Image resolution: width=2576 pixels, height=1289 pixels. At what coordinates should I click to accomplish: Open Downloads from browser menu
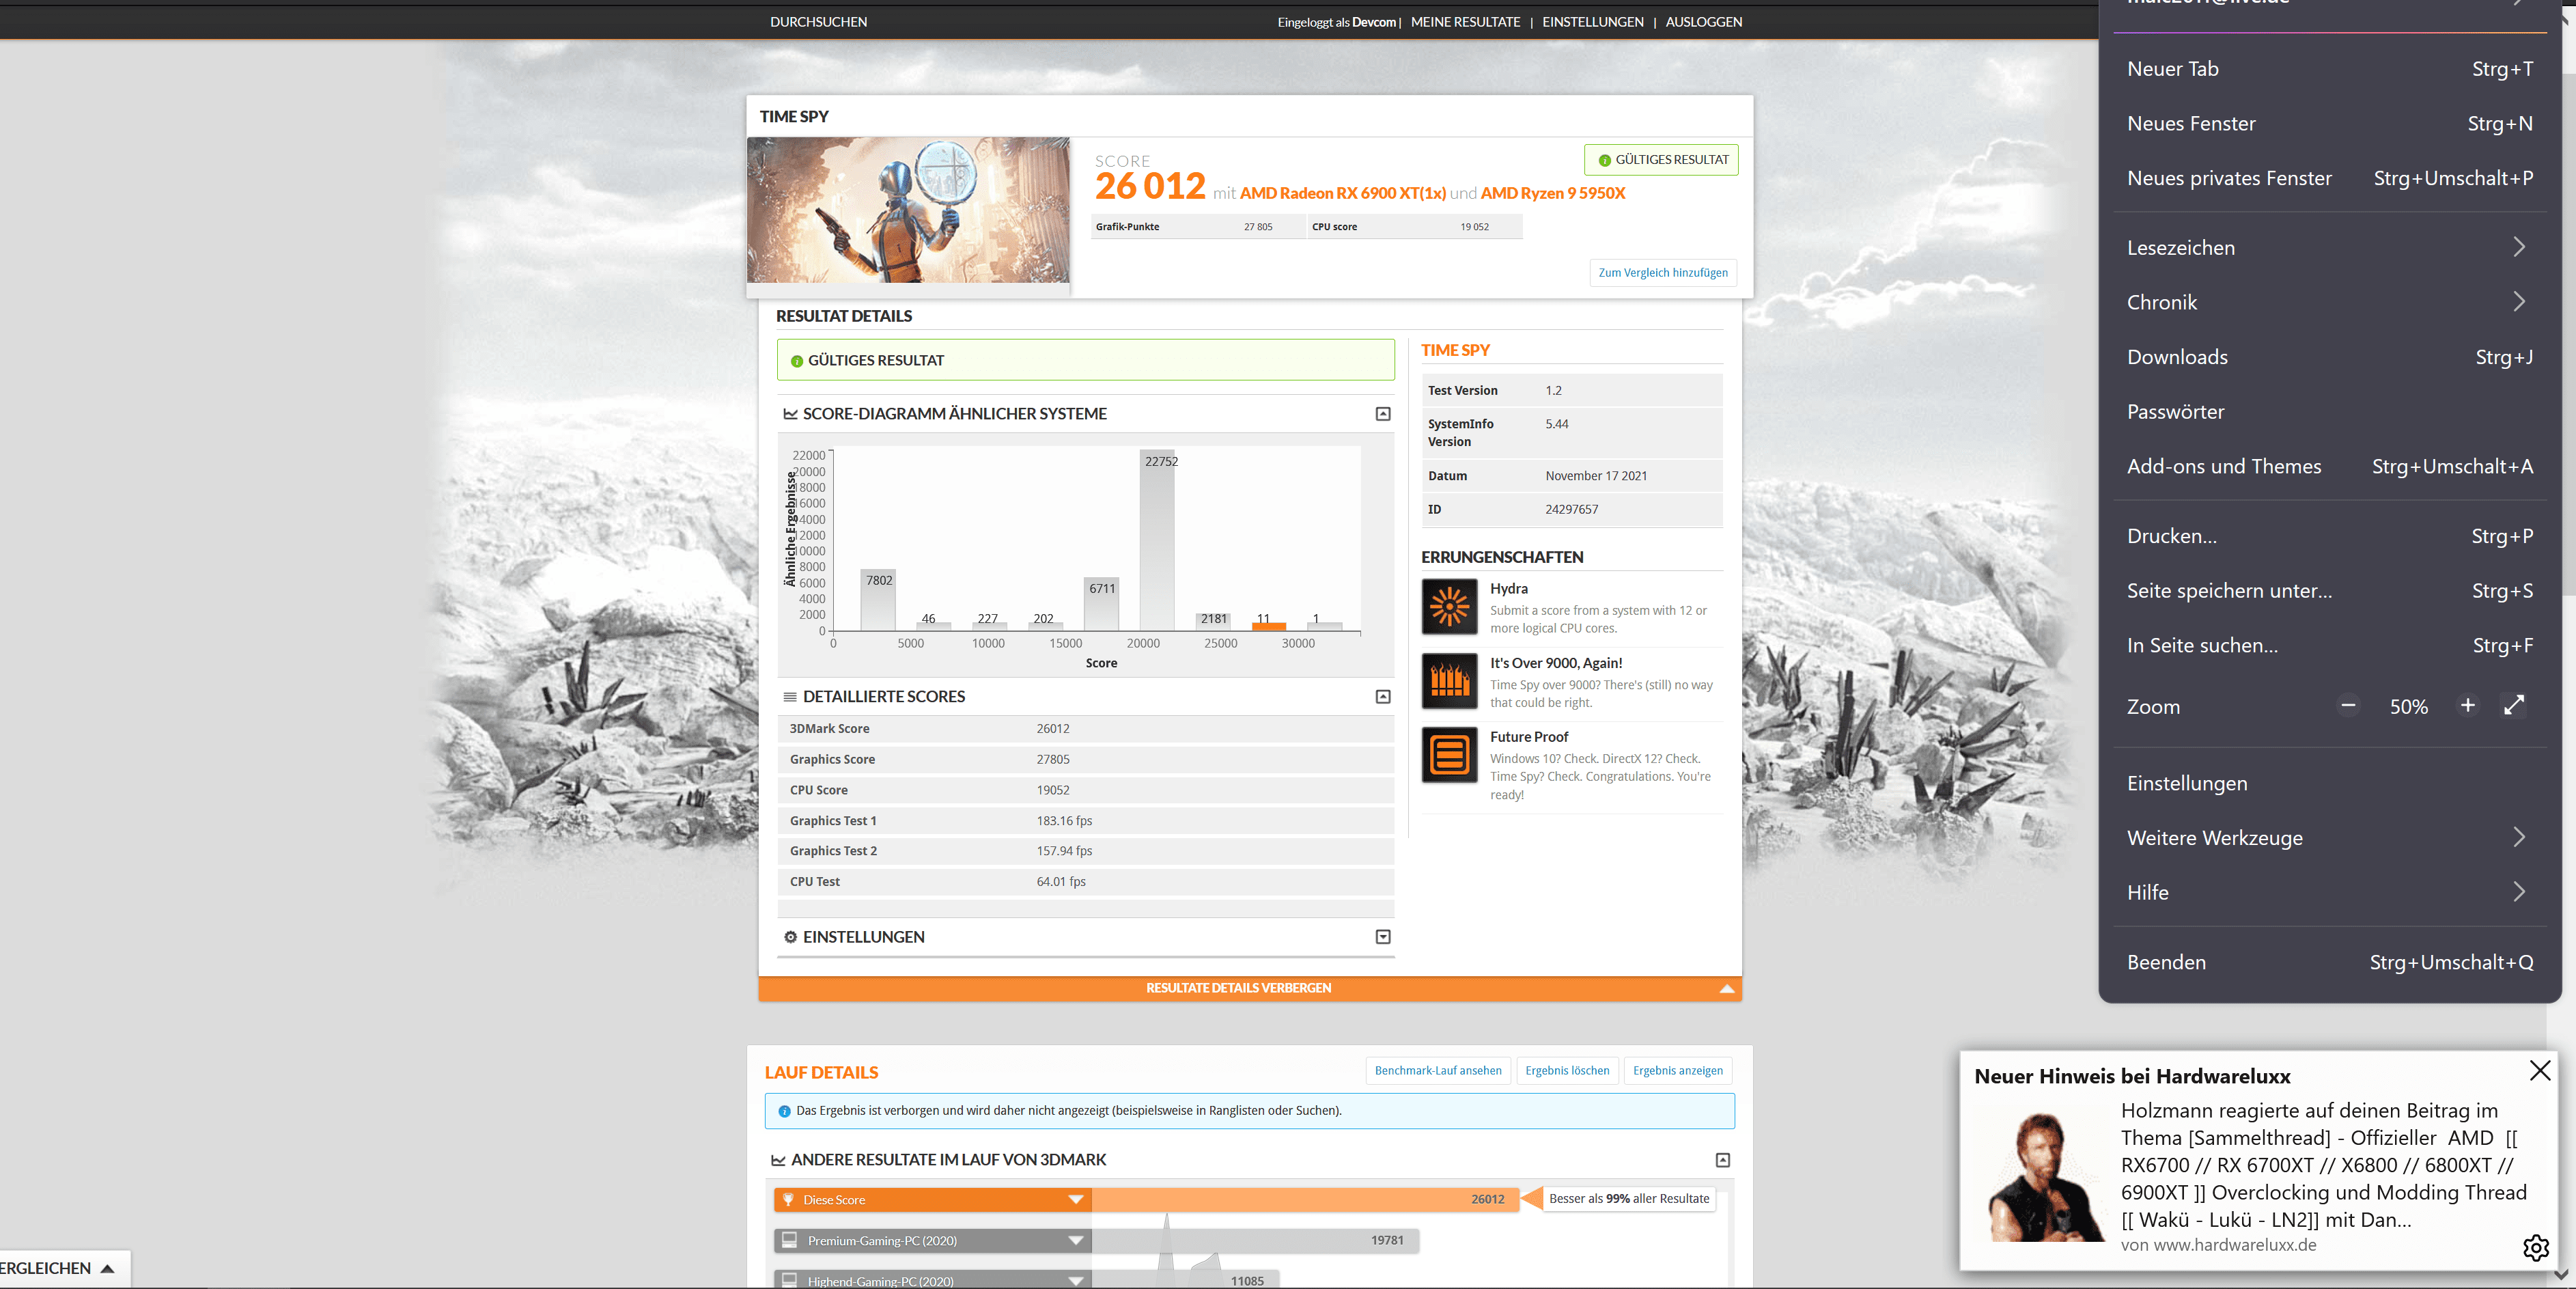tap(2330, 357)
